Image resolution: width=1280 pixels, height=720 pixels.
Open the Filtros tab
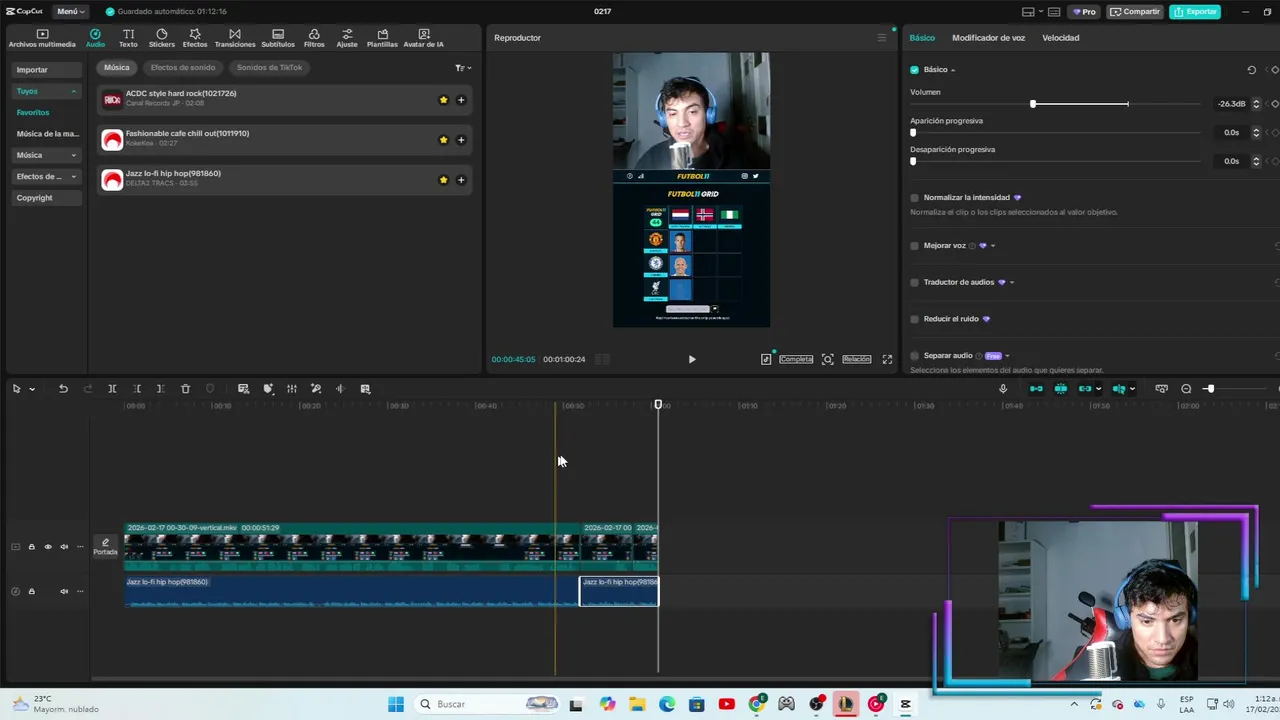click(x=314, y=38)
